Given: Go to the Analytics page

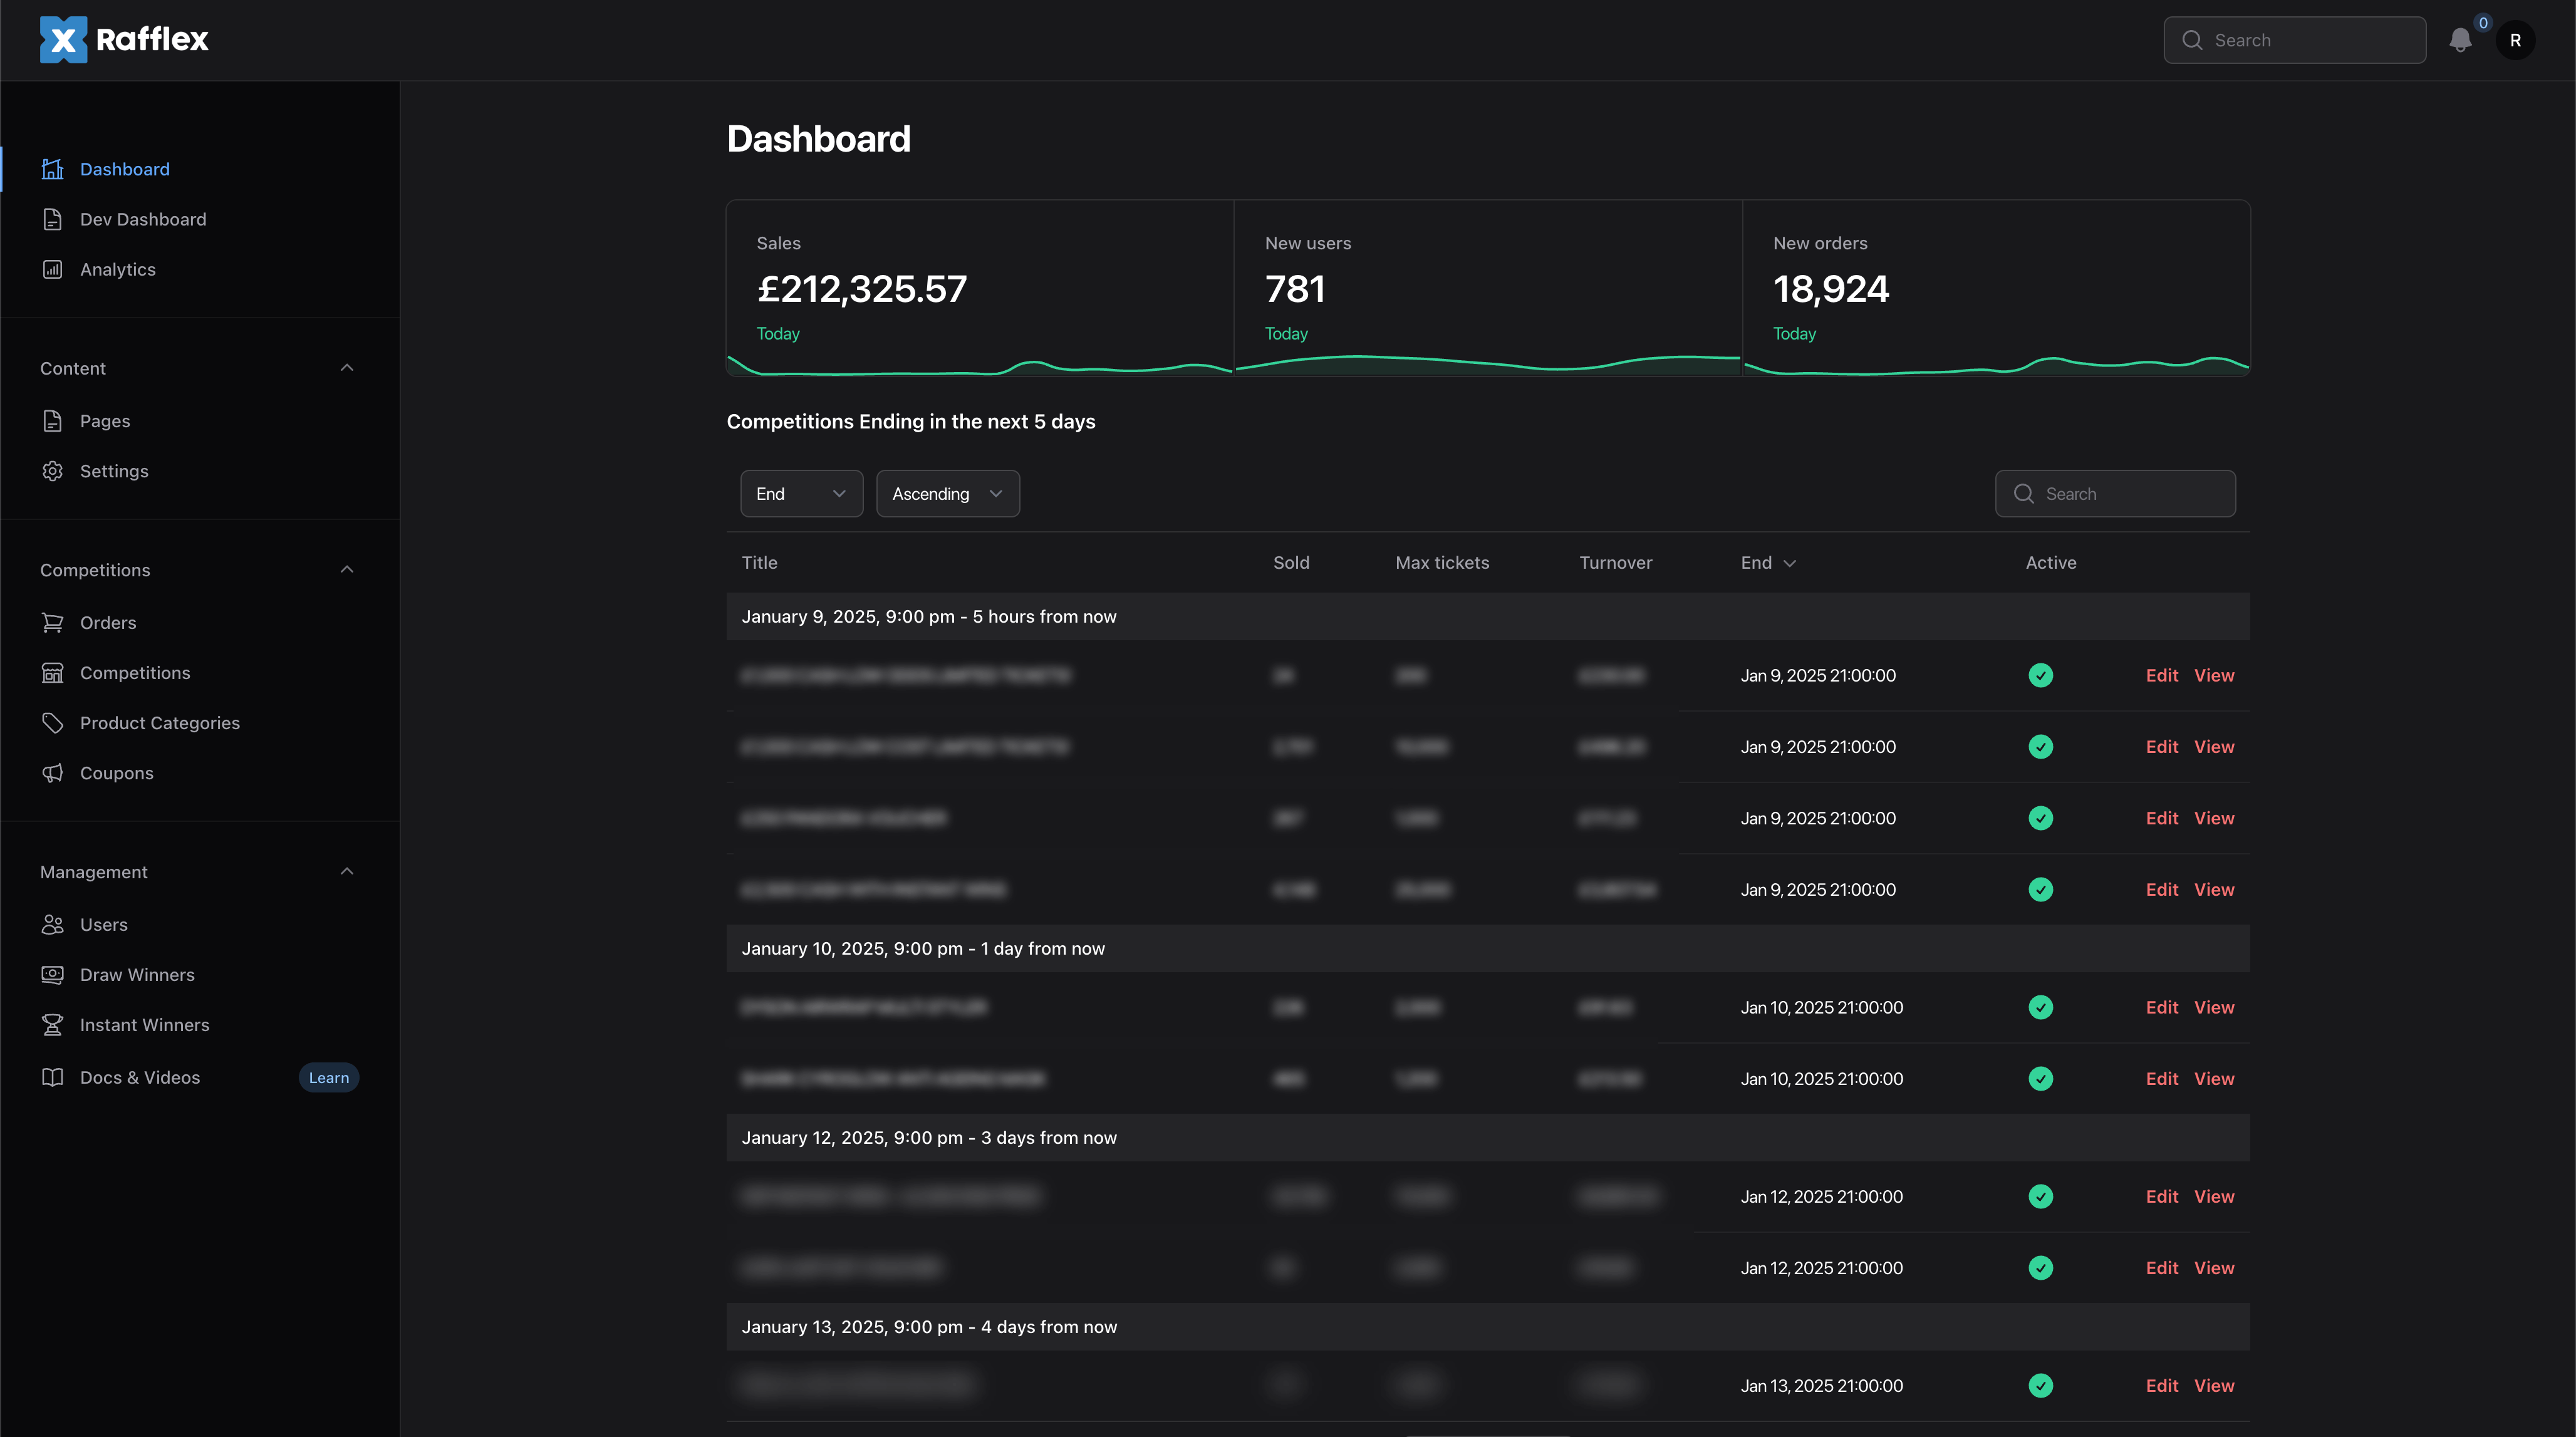Looking at the screenshot, I should click(x=118, y=269).
